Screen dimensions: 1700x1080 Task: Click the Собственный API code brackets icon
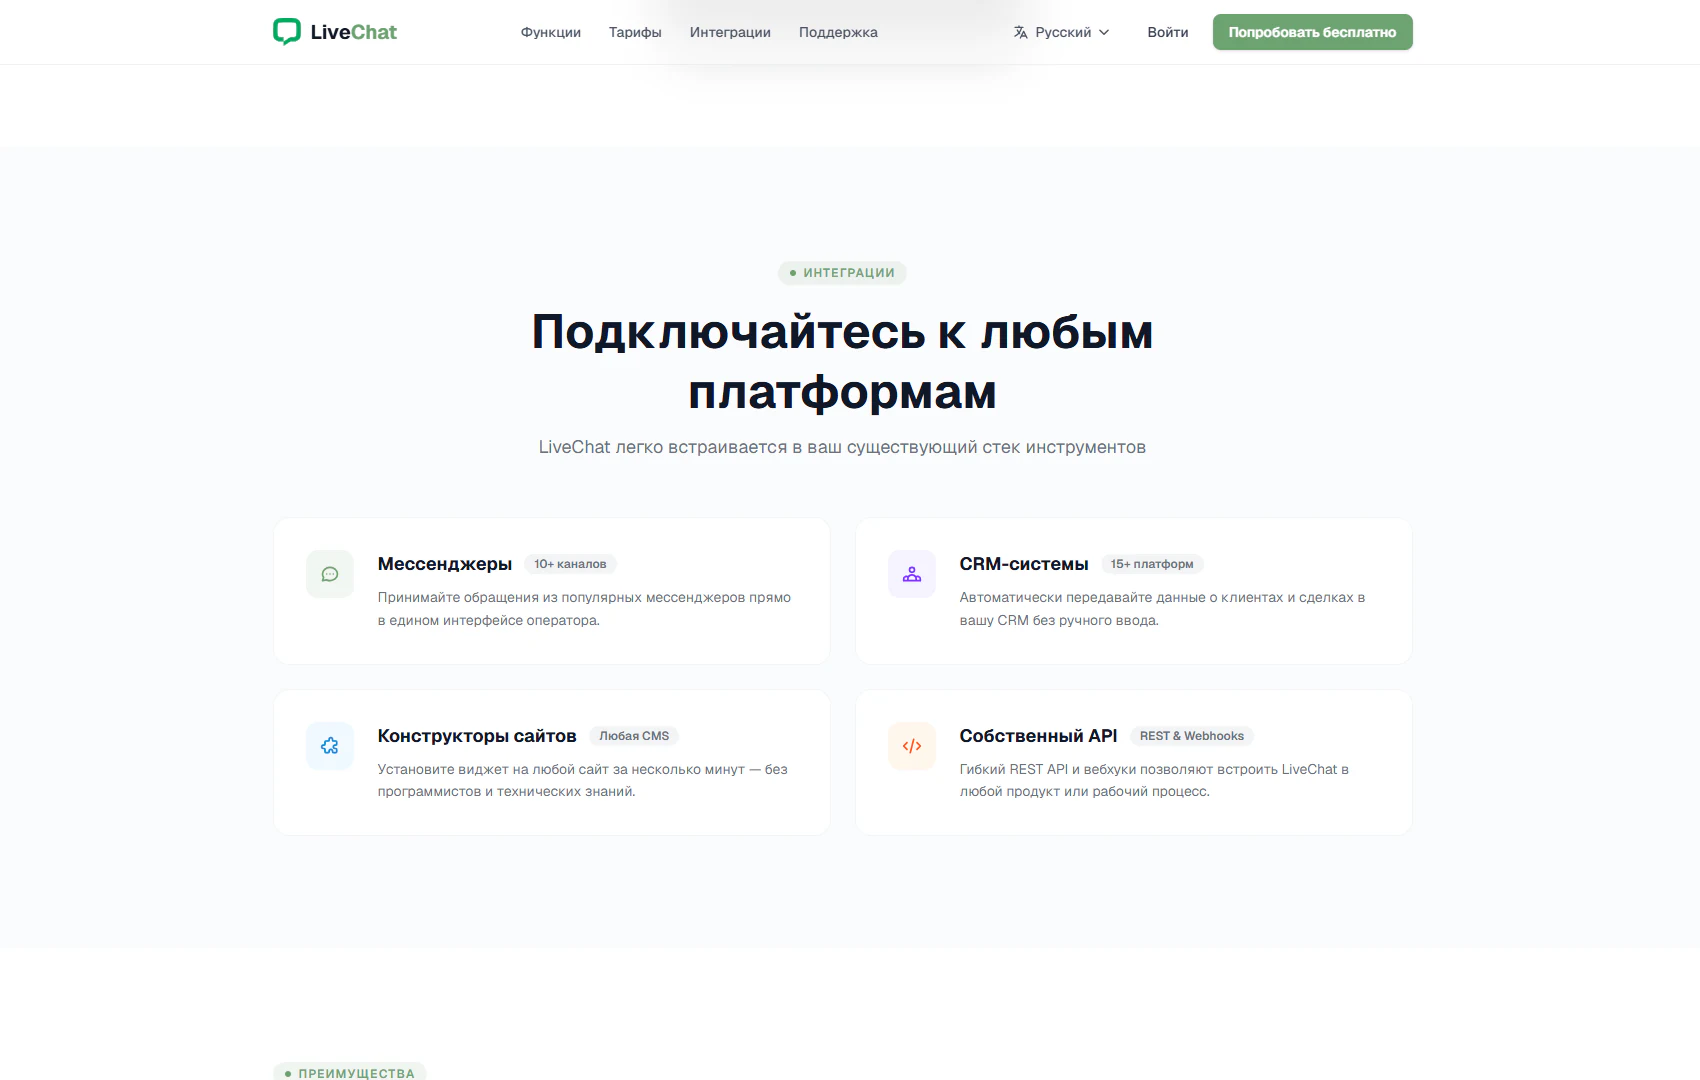click(912, 746)
